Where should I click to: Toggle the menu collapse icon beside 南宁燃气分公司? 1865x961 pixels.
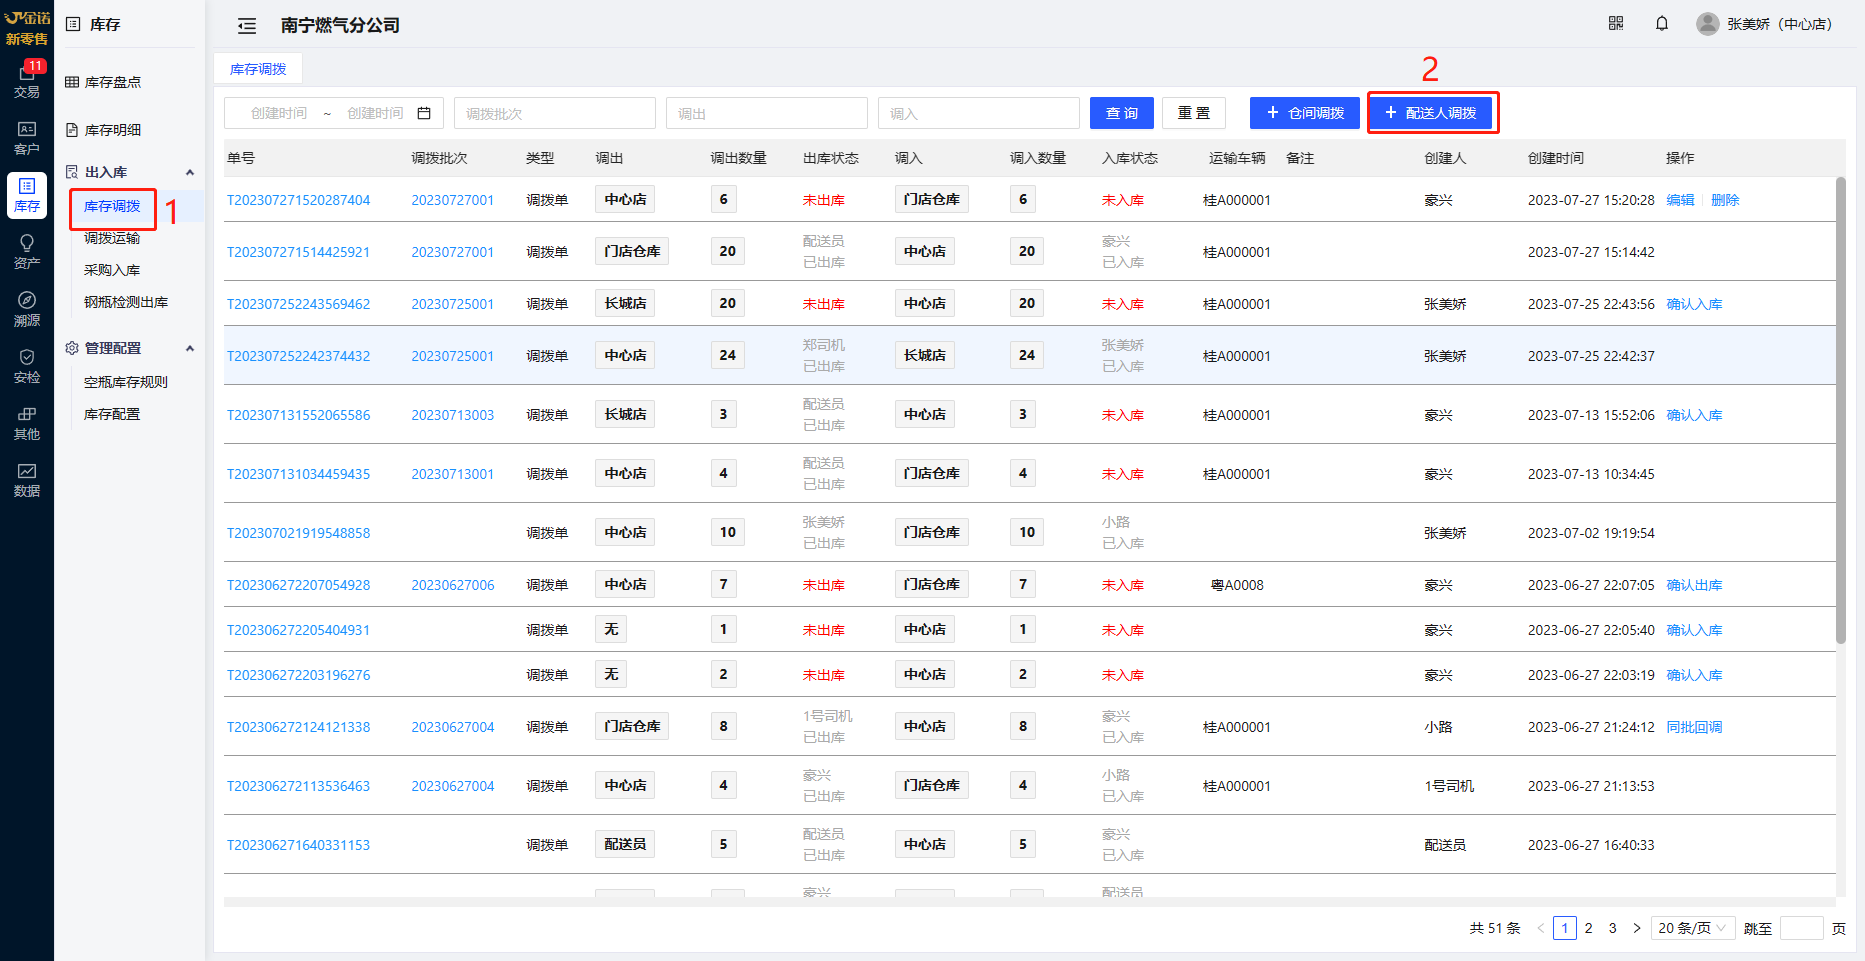247,26
